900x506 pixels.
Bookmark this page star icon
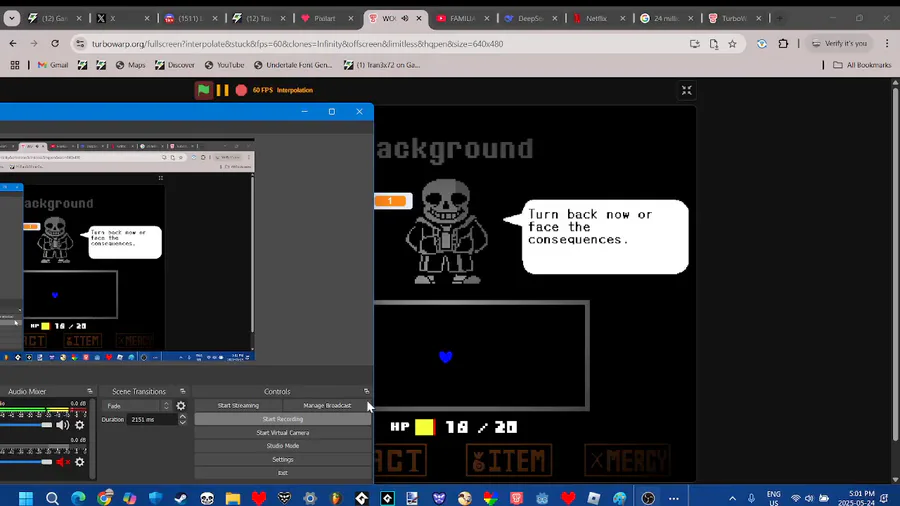pyautogui.click(x=732, y=44)
